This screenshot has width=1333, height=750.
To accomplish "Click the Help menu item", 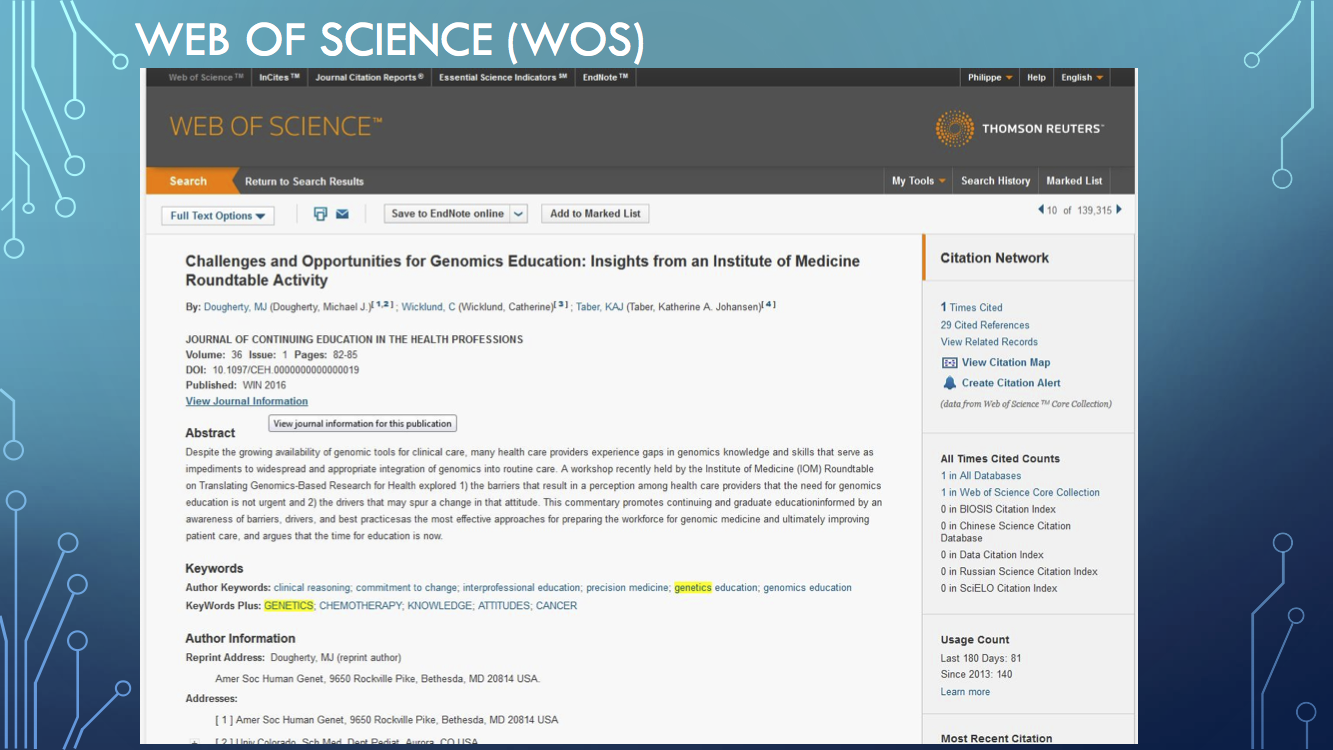I will (x=1036, y=77).
